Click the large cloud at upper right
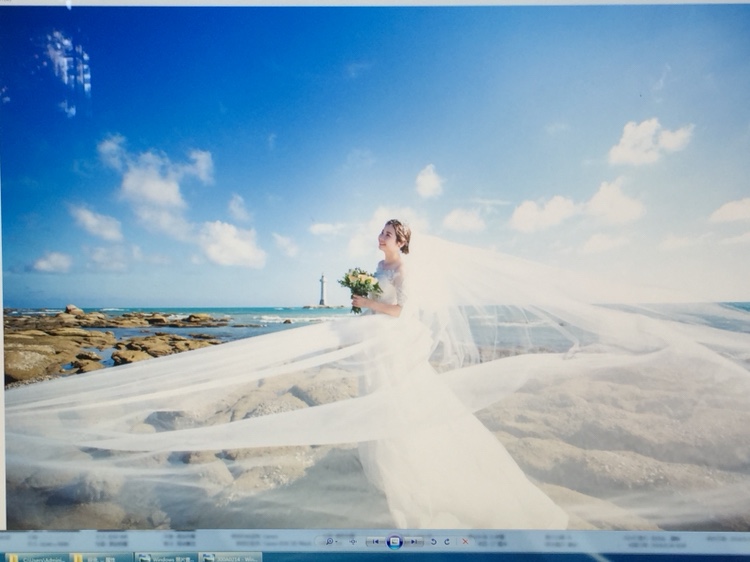The image size is (750, 562). click(x=648, y=141)
